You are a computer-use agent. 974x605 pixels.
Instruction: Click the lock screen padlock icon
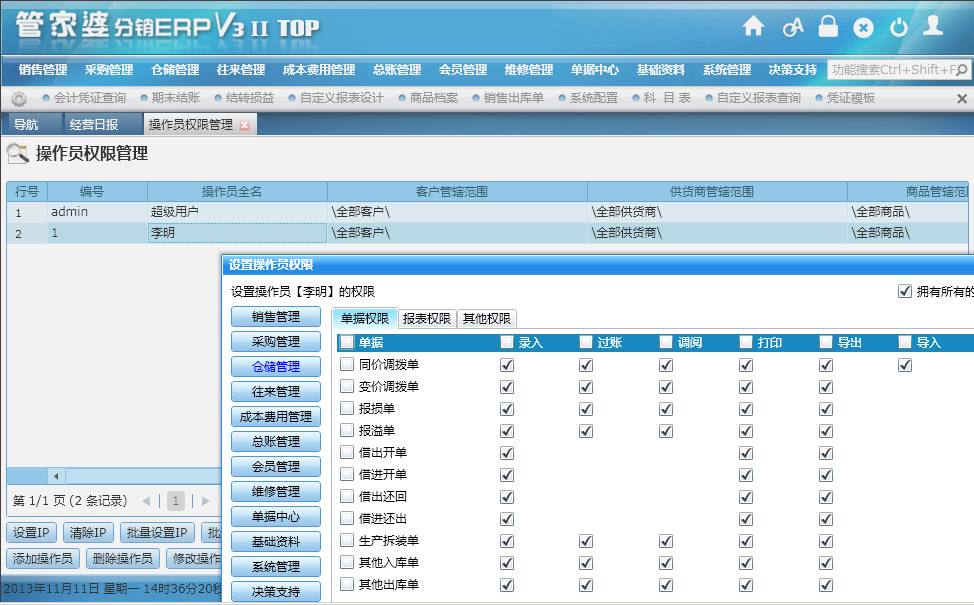click(828, 27)
